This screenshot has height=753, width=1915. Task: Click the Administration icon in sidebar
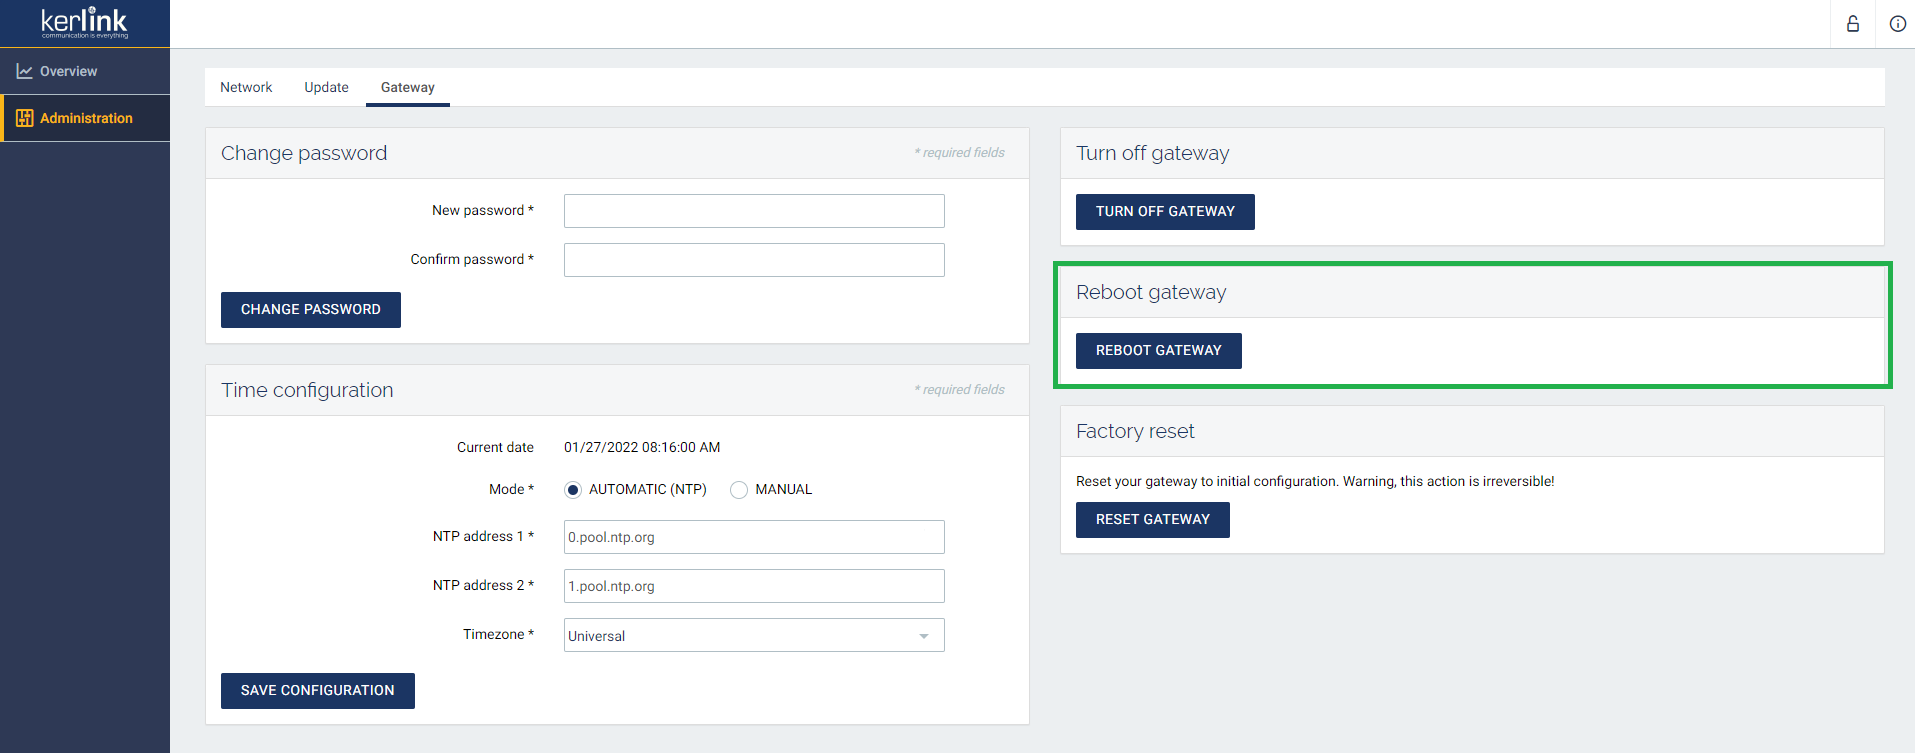point(25,118)
